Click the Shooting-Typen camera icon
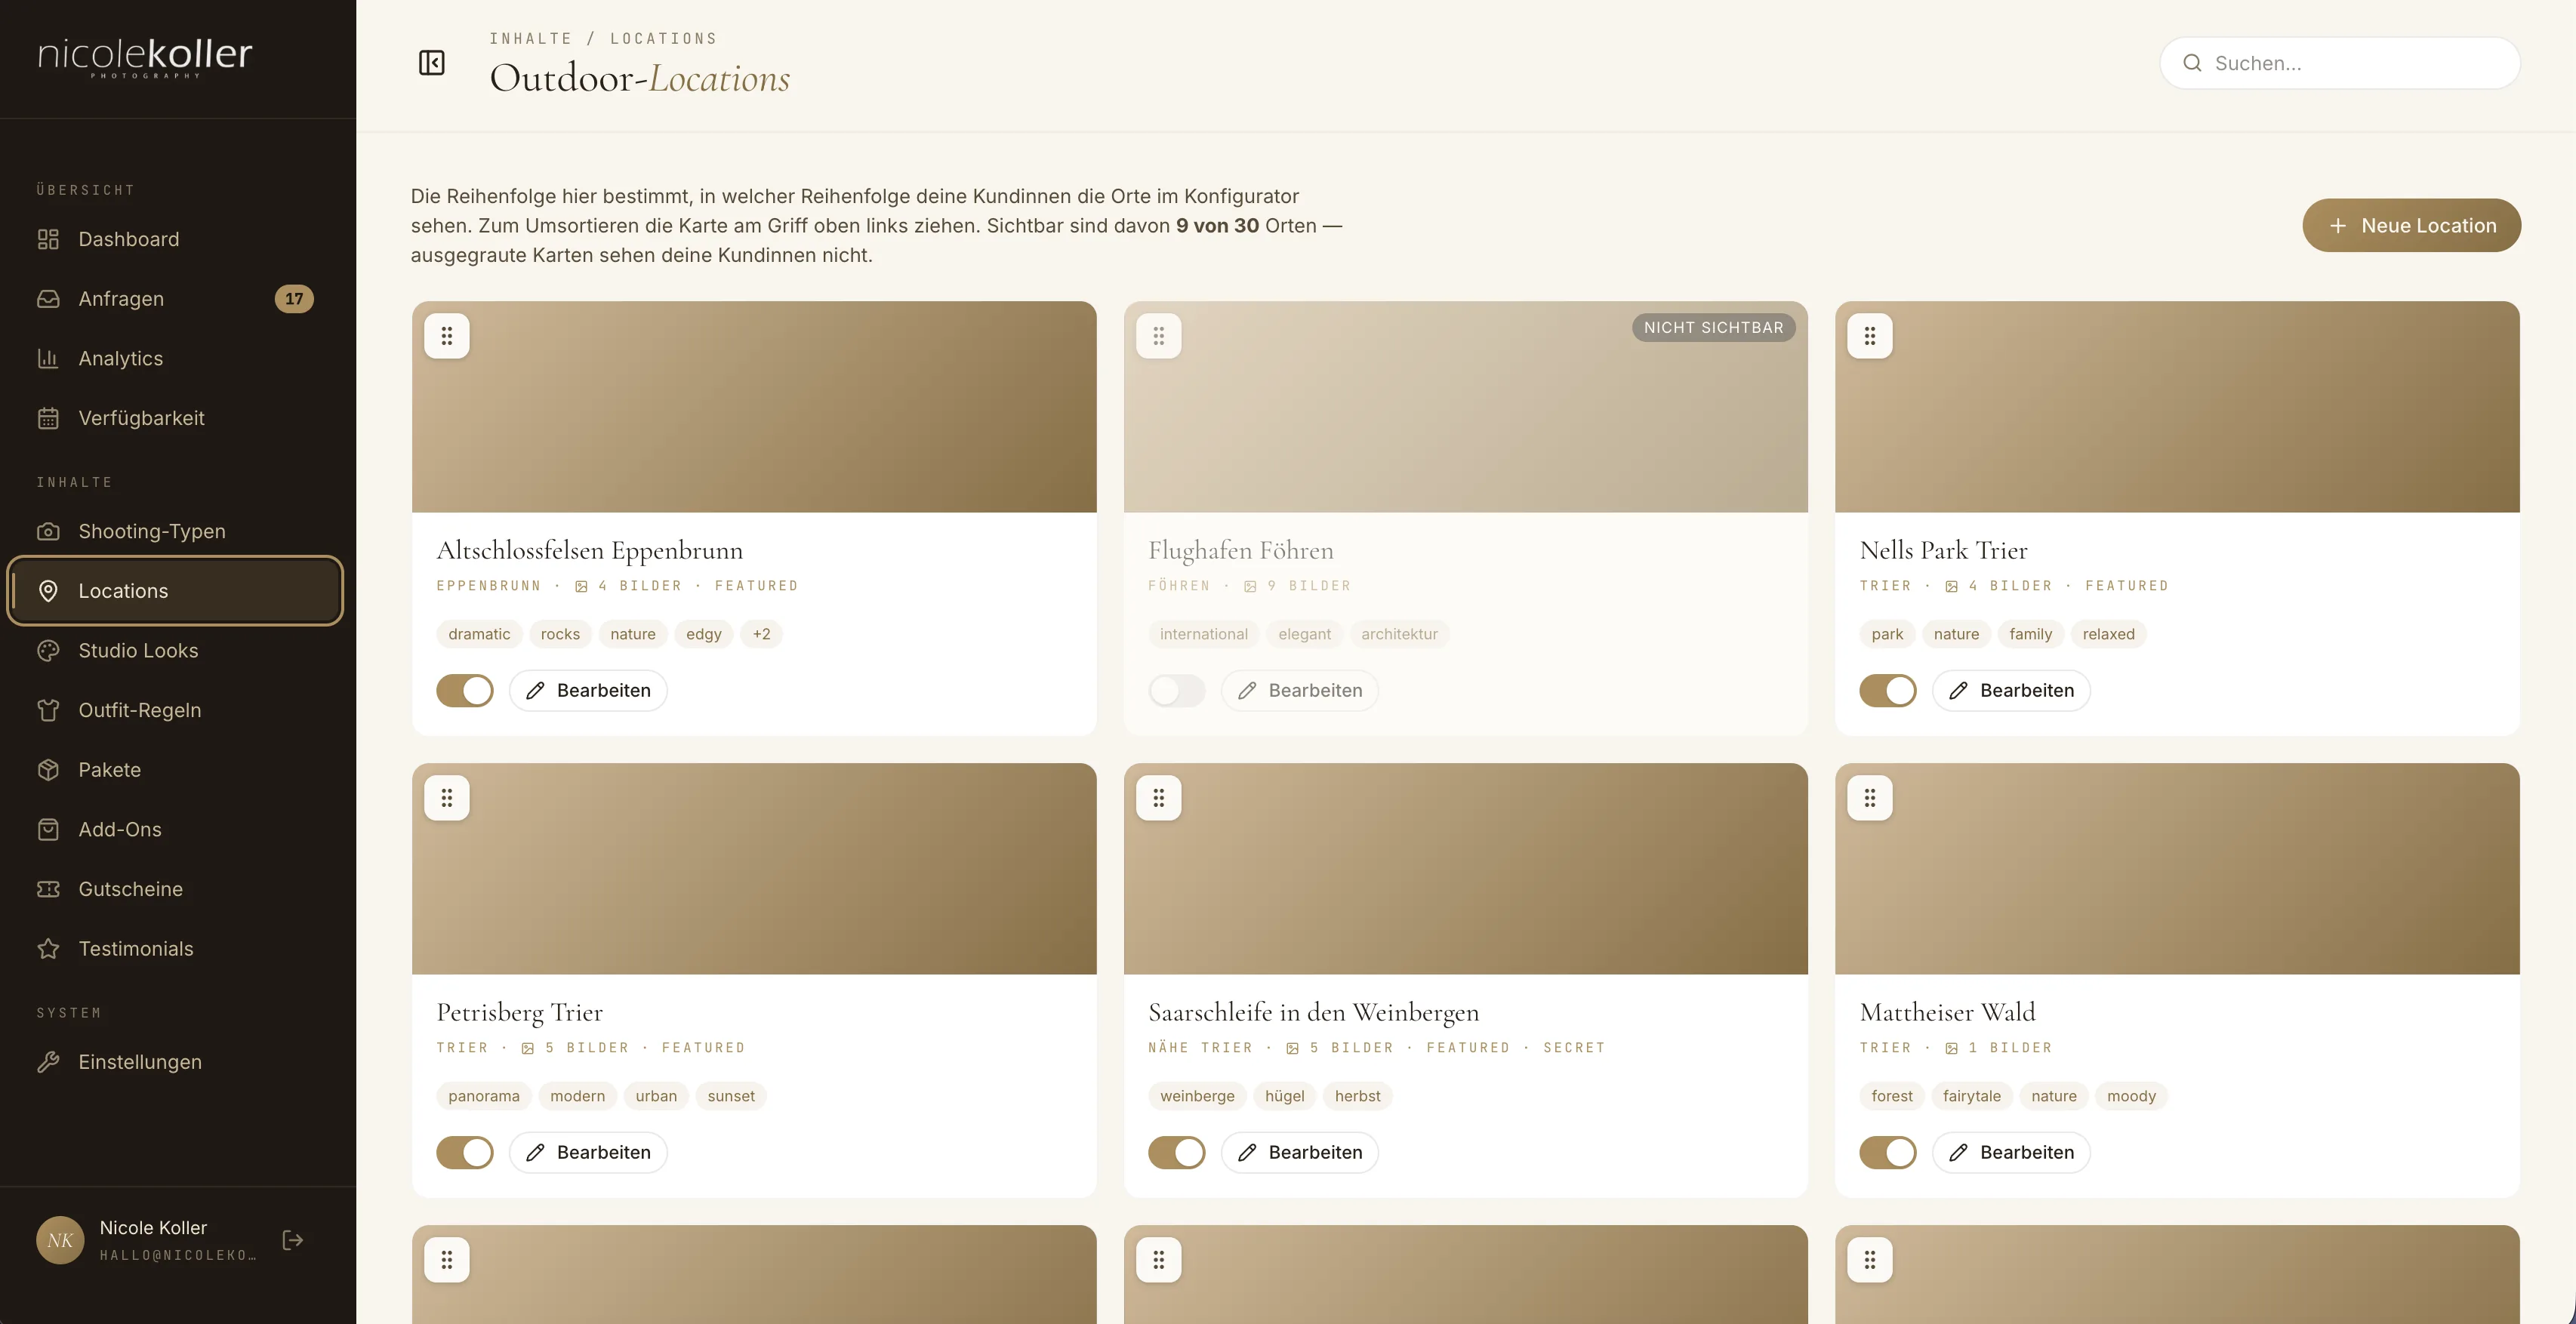Viewport: 2576px width, 1324px height. (48, 531)
